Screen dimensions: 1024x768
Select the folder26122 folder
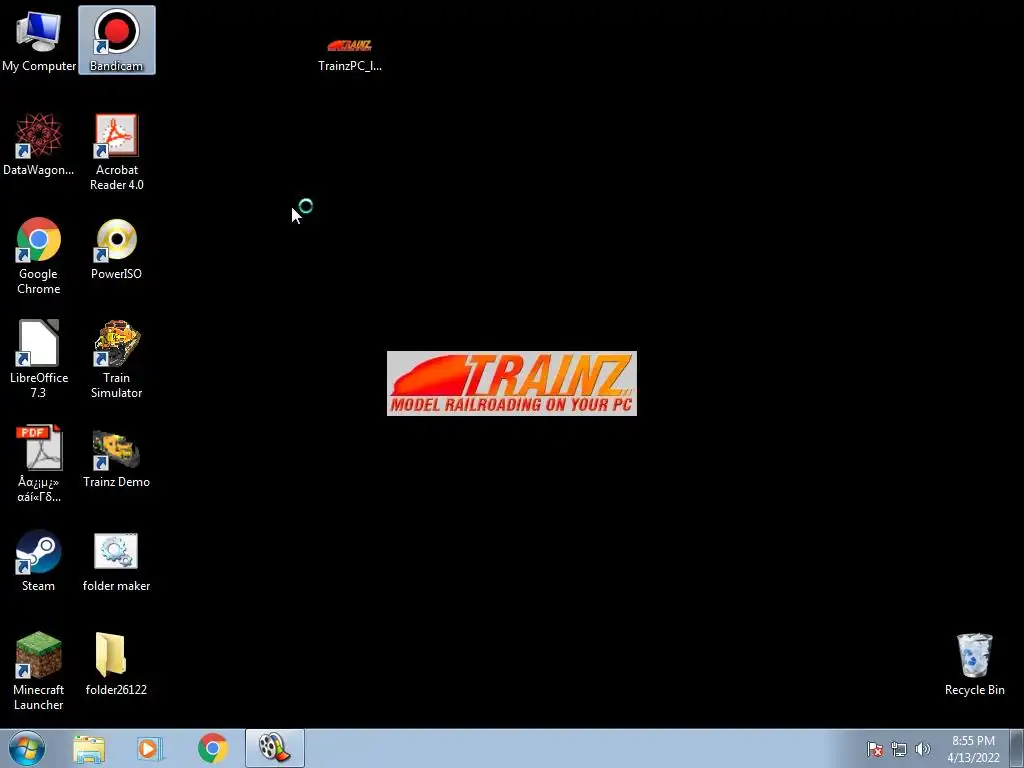116,664
